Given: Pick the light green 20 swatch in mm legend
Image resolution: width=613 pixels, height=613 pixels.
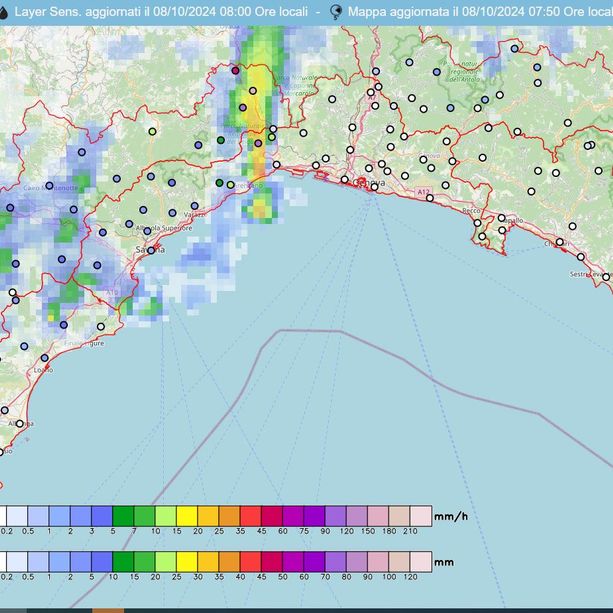Looking at the screenshot, I should click(x=166, y=562).
